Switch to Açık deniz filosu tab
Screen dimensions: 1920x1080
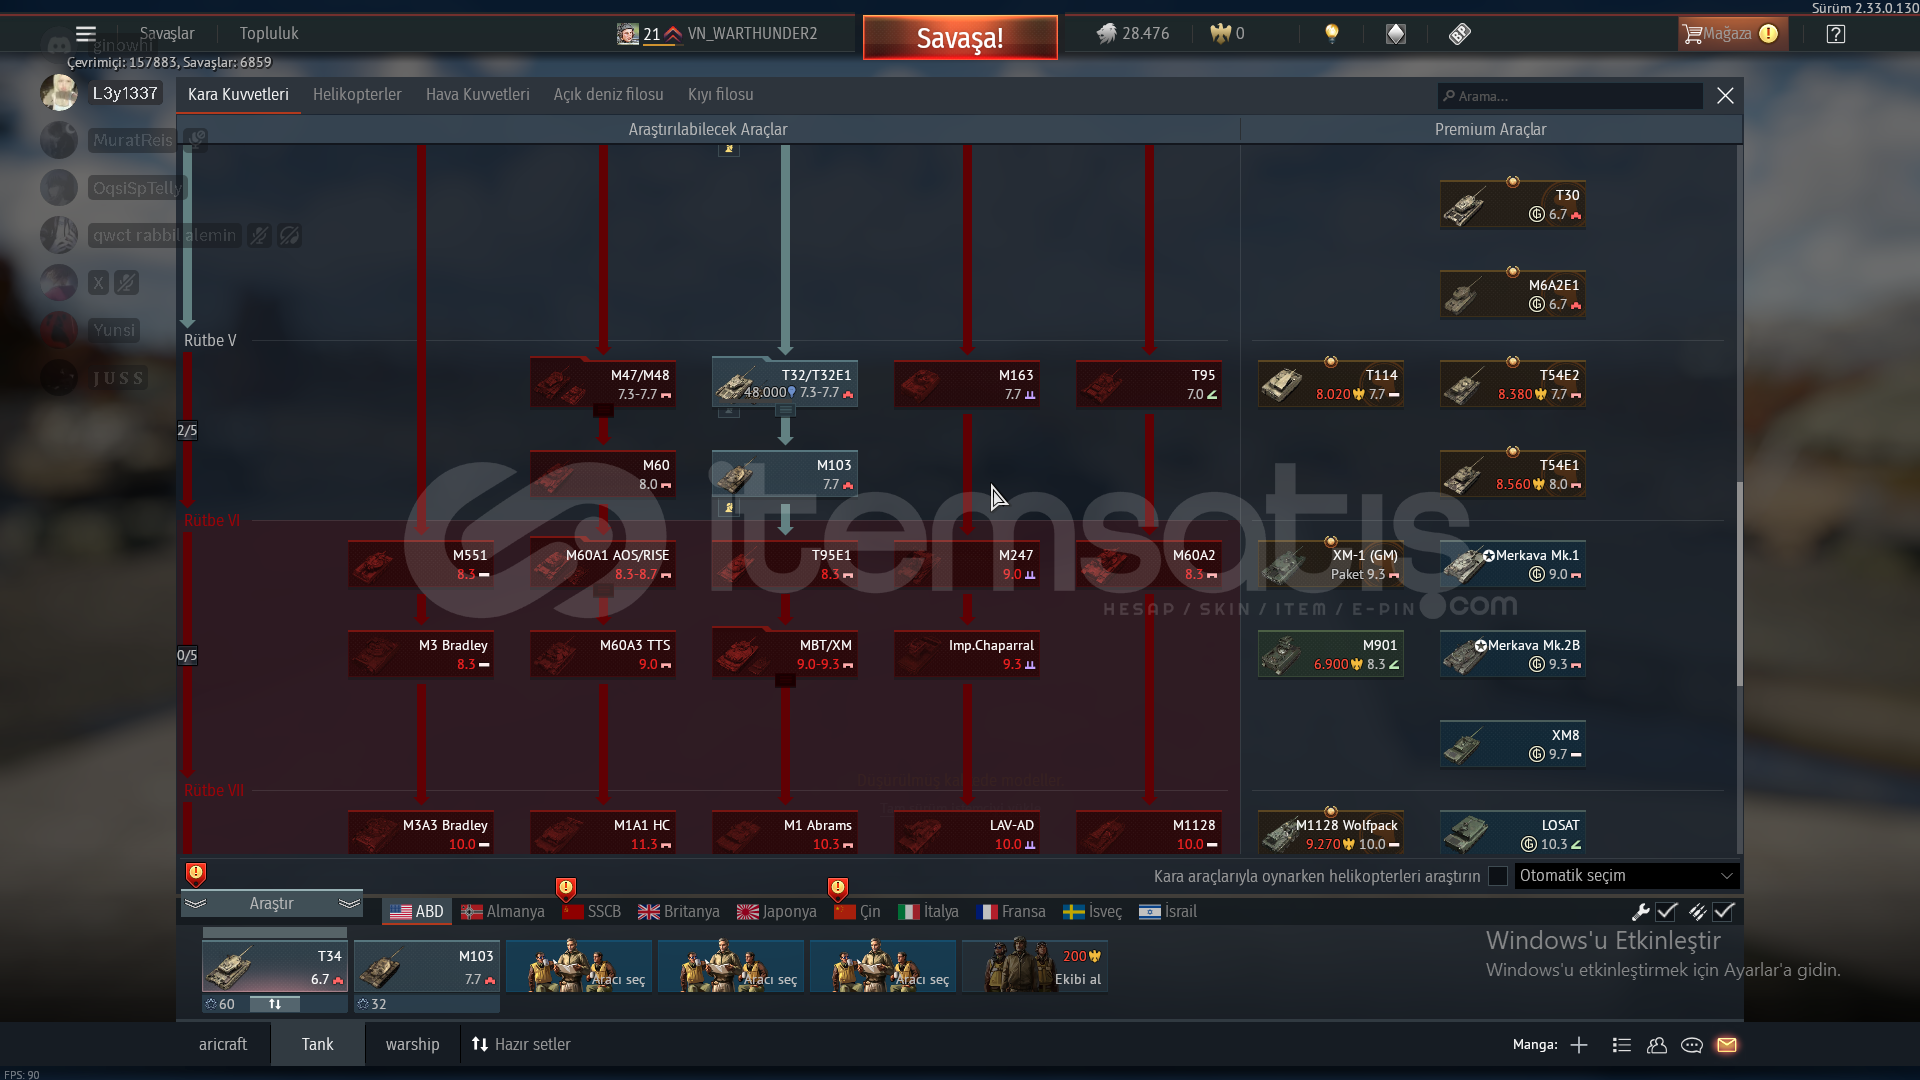pyautogui.click(x=609, y=95)
